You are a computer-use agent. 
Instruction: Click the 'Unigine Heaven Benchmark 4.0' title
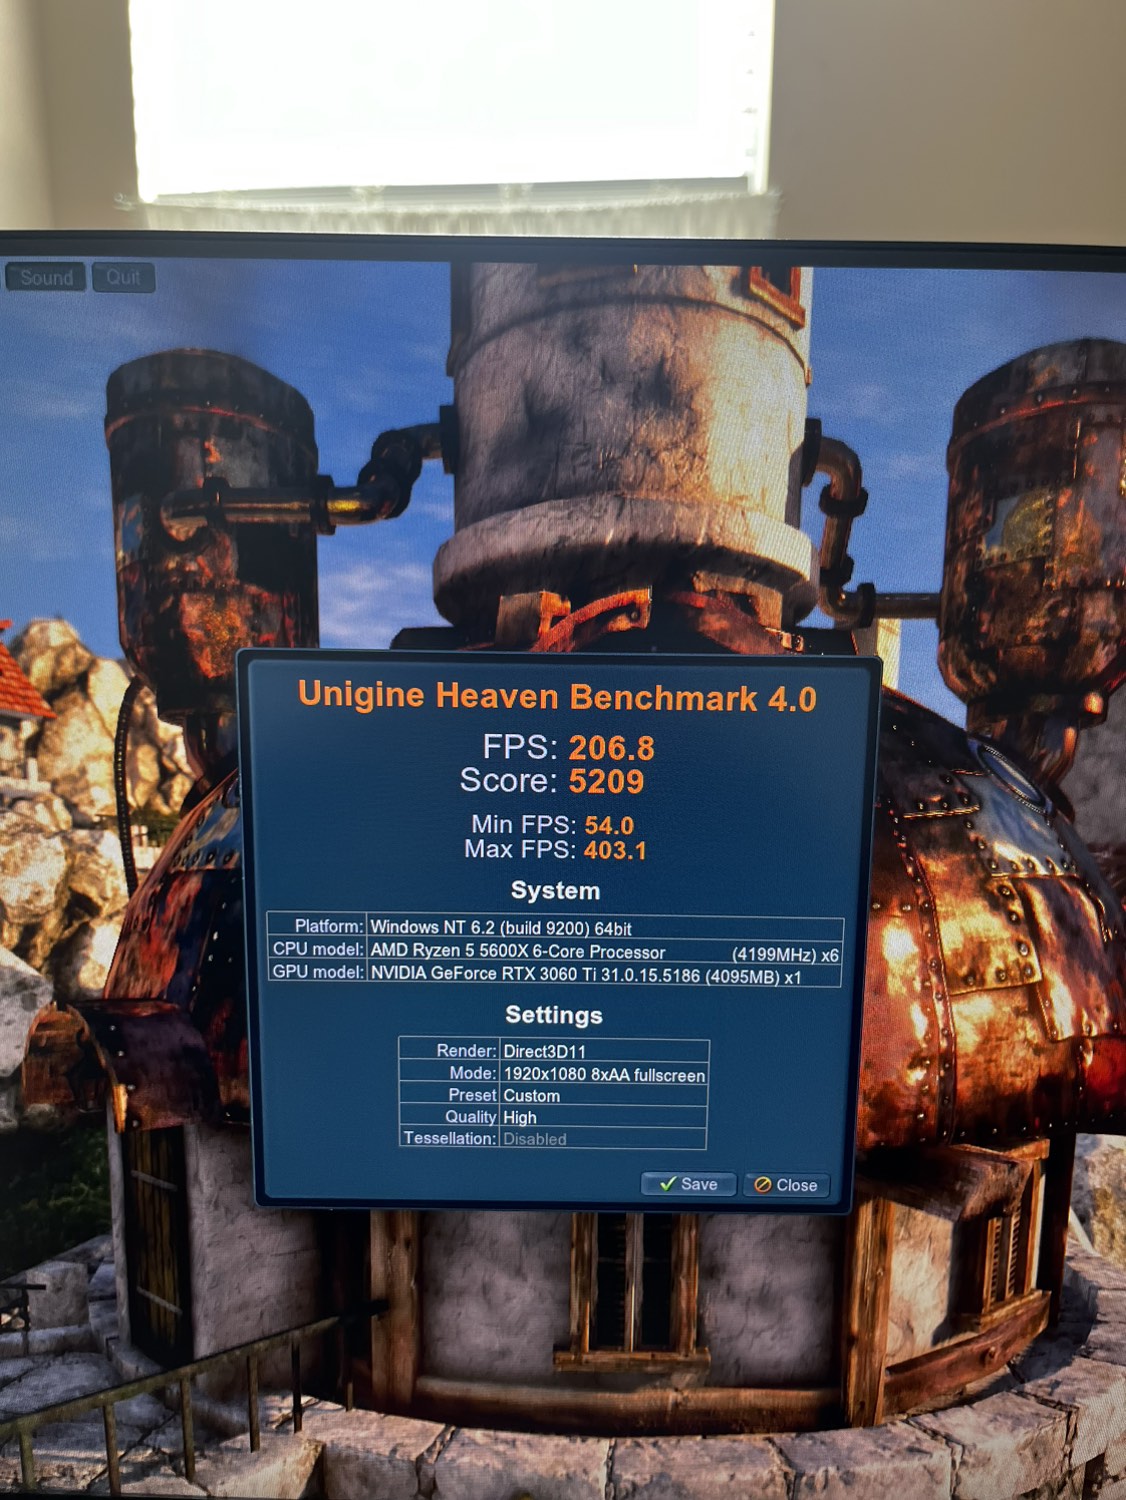click(x=557, y=696)
